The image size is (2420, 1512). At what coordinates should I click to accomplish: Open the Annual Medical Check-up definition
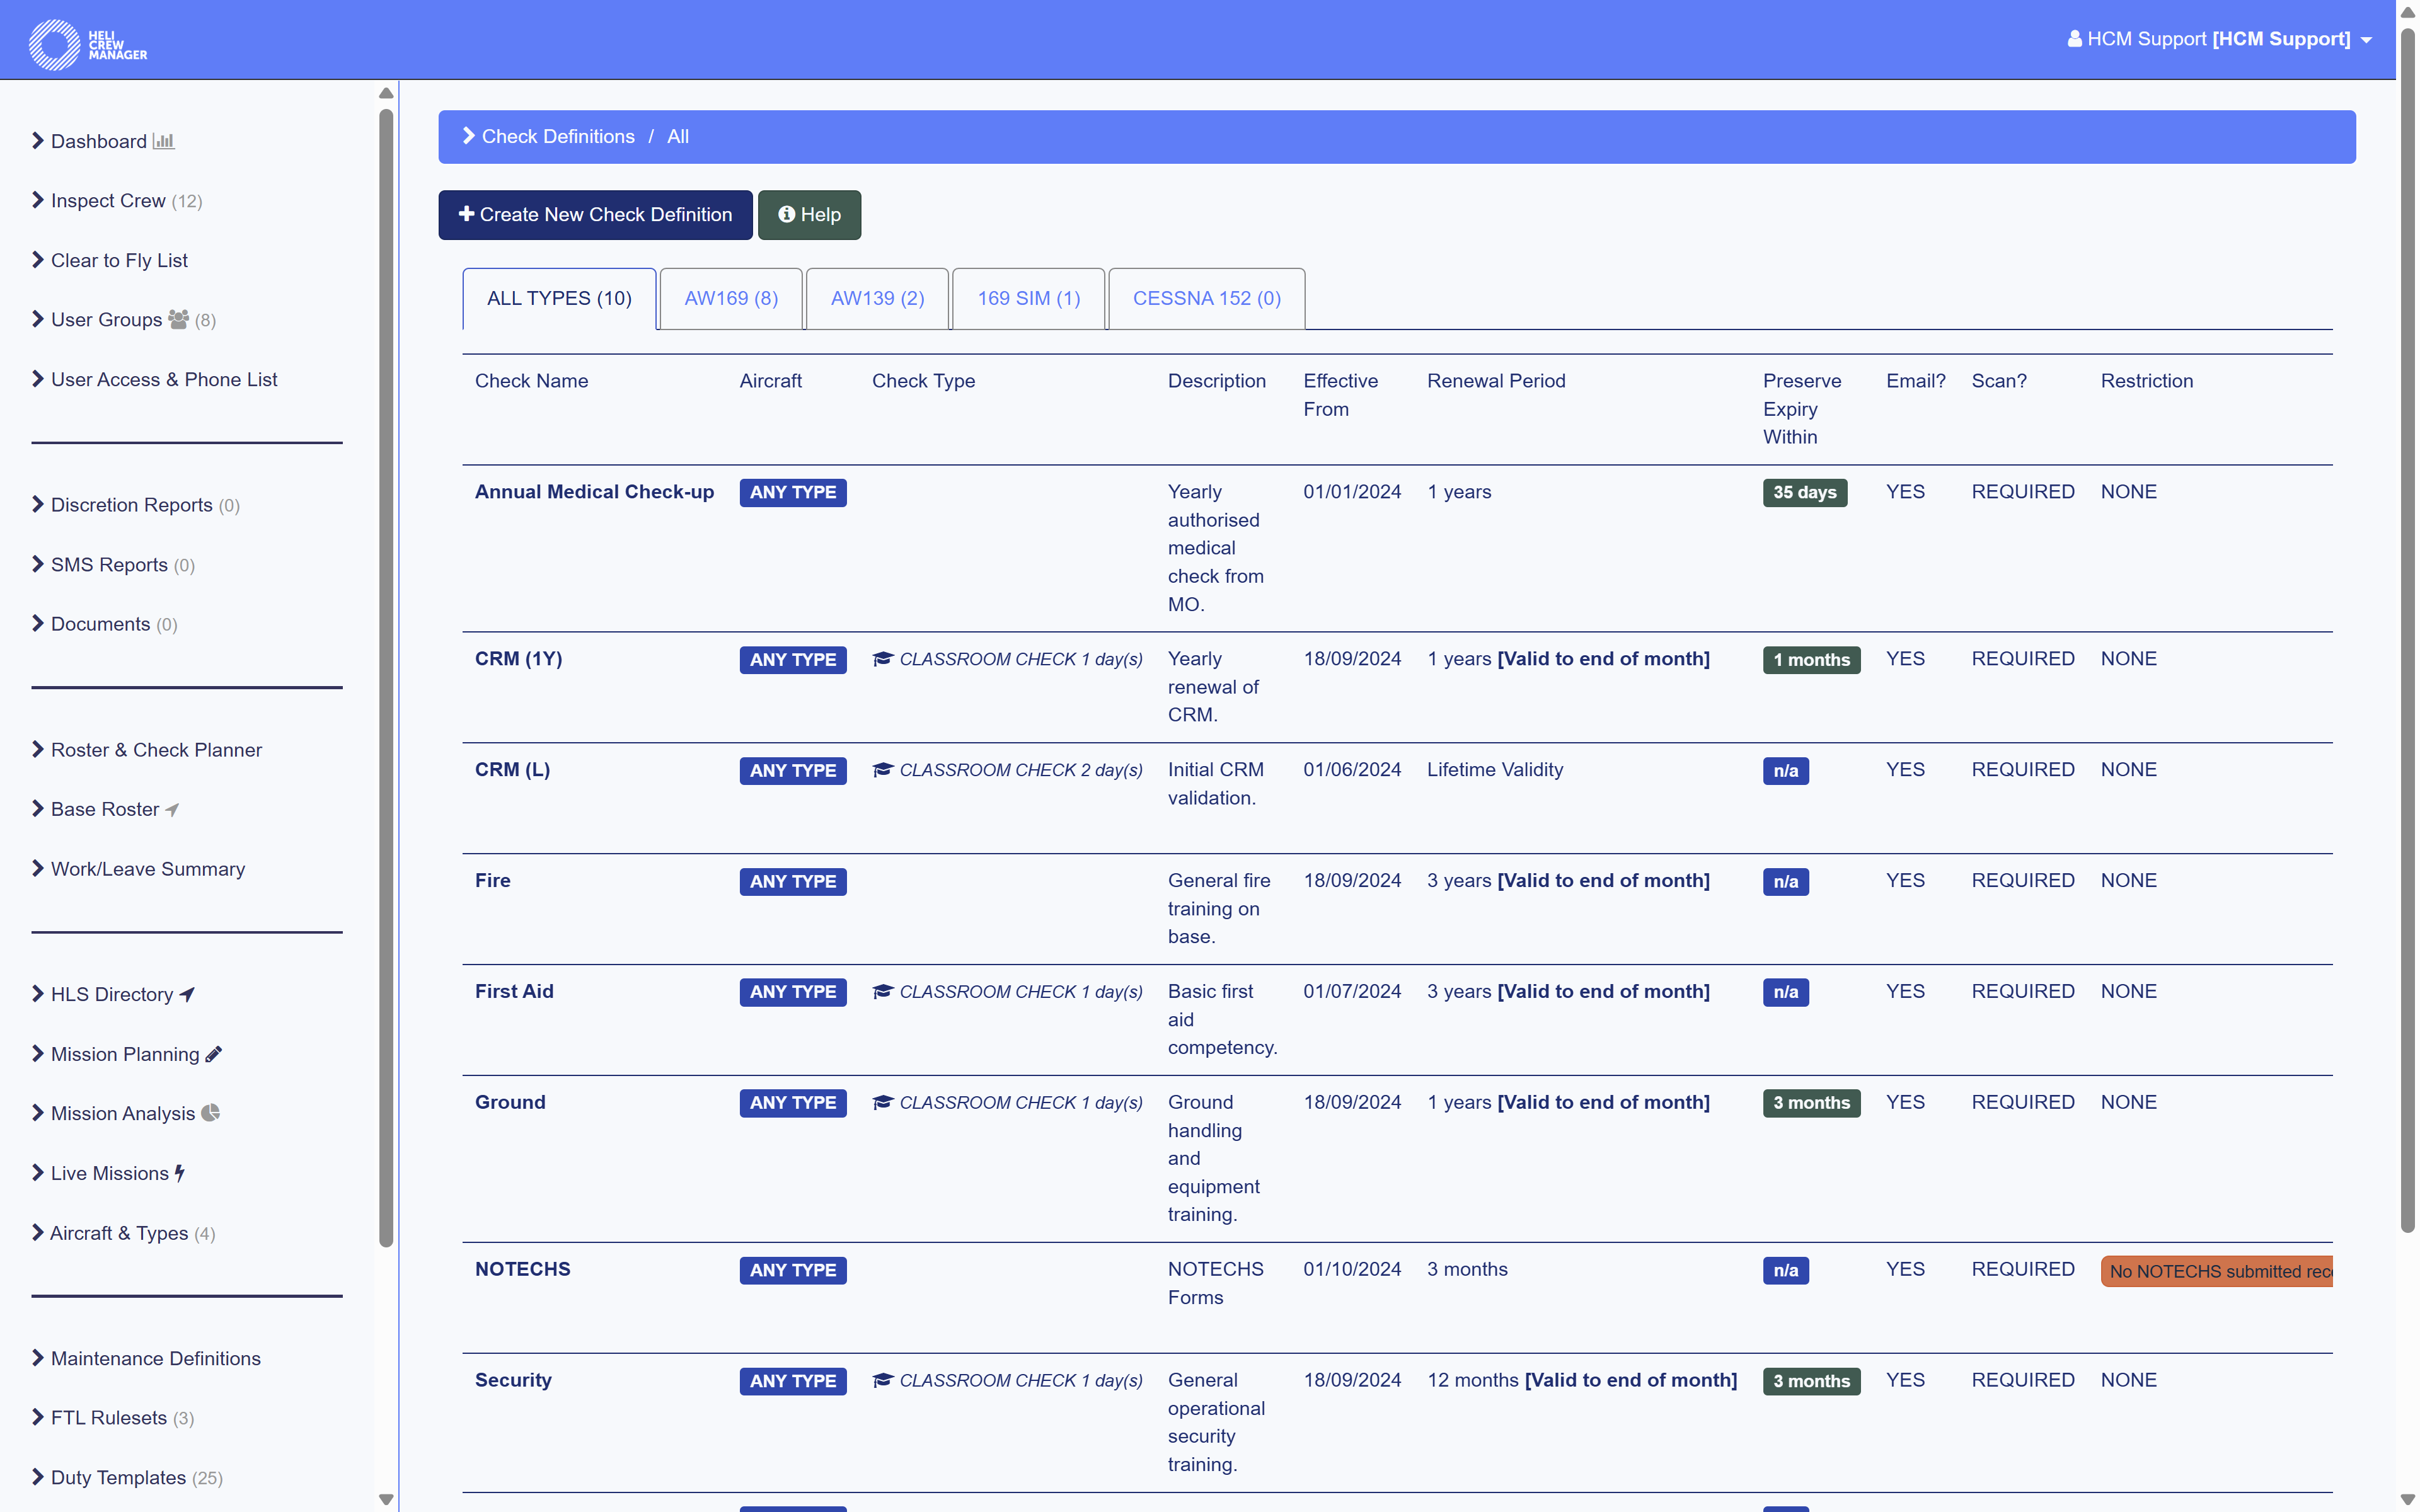pos(594,492)
